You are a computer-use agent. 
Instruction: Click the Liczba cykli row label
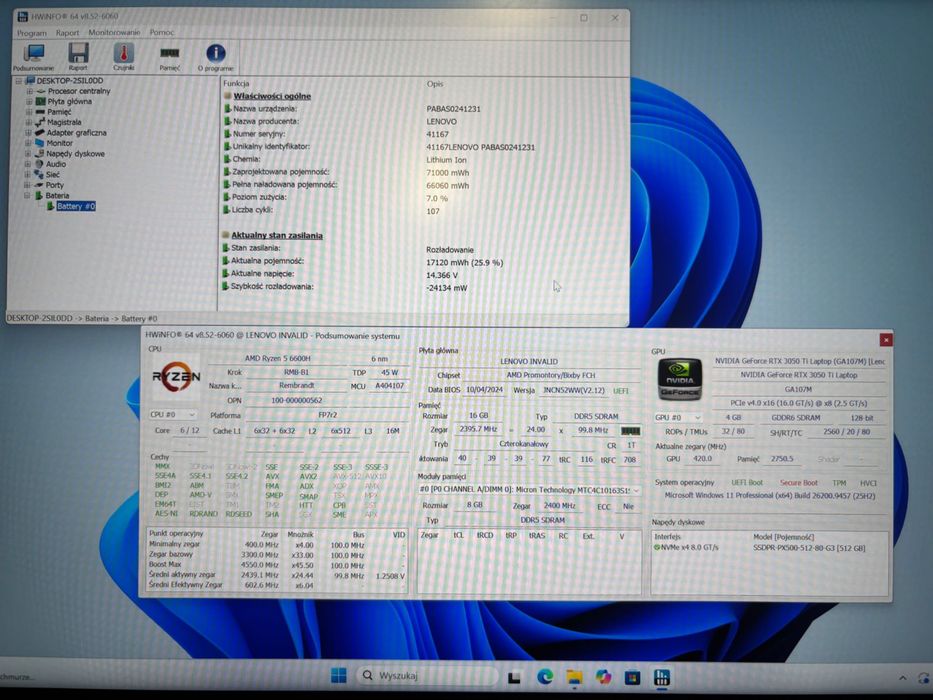(x=252, y=210)
